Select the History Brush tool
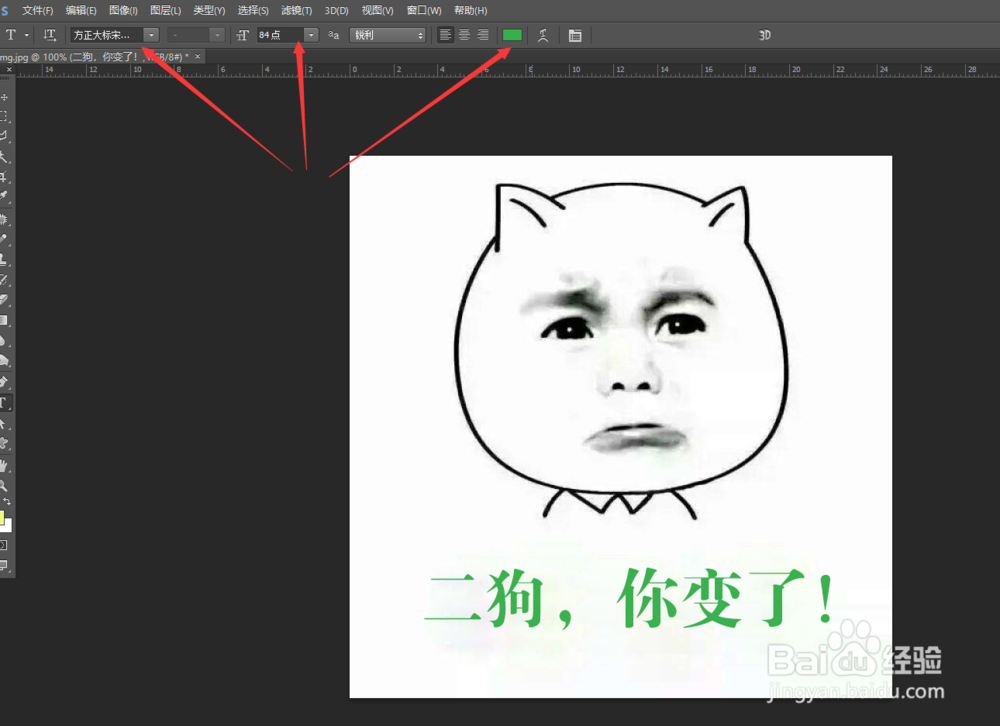The image size is (1000, 726). 4,279
